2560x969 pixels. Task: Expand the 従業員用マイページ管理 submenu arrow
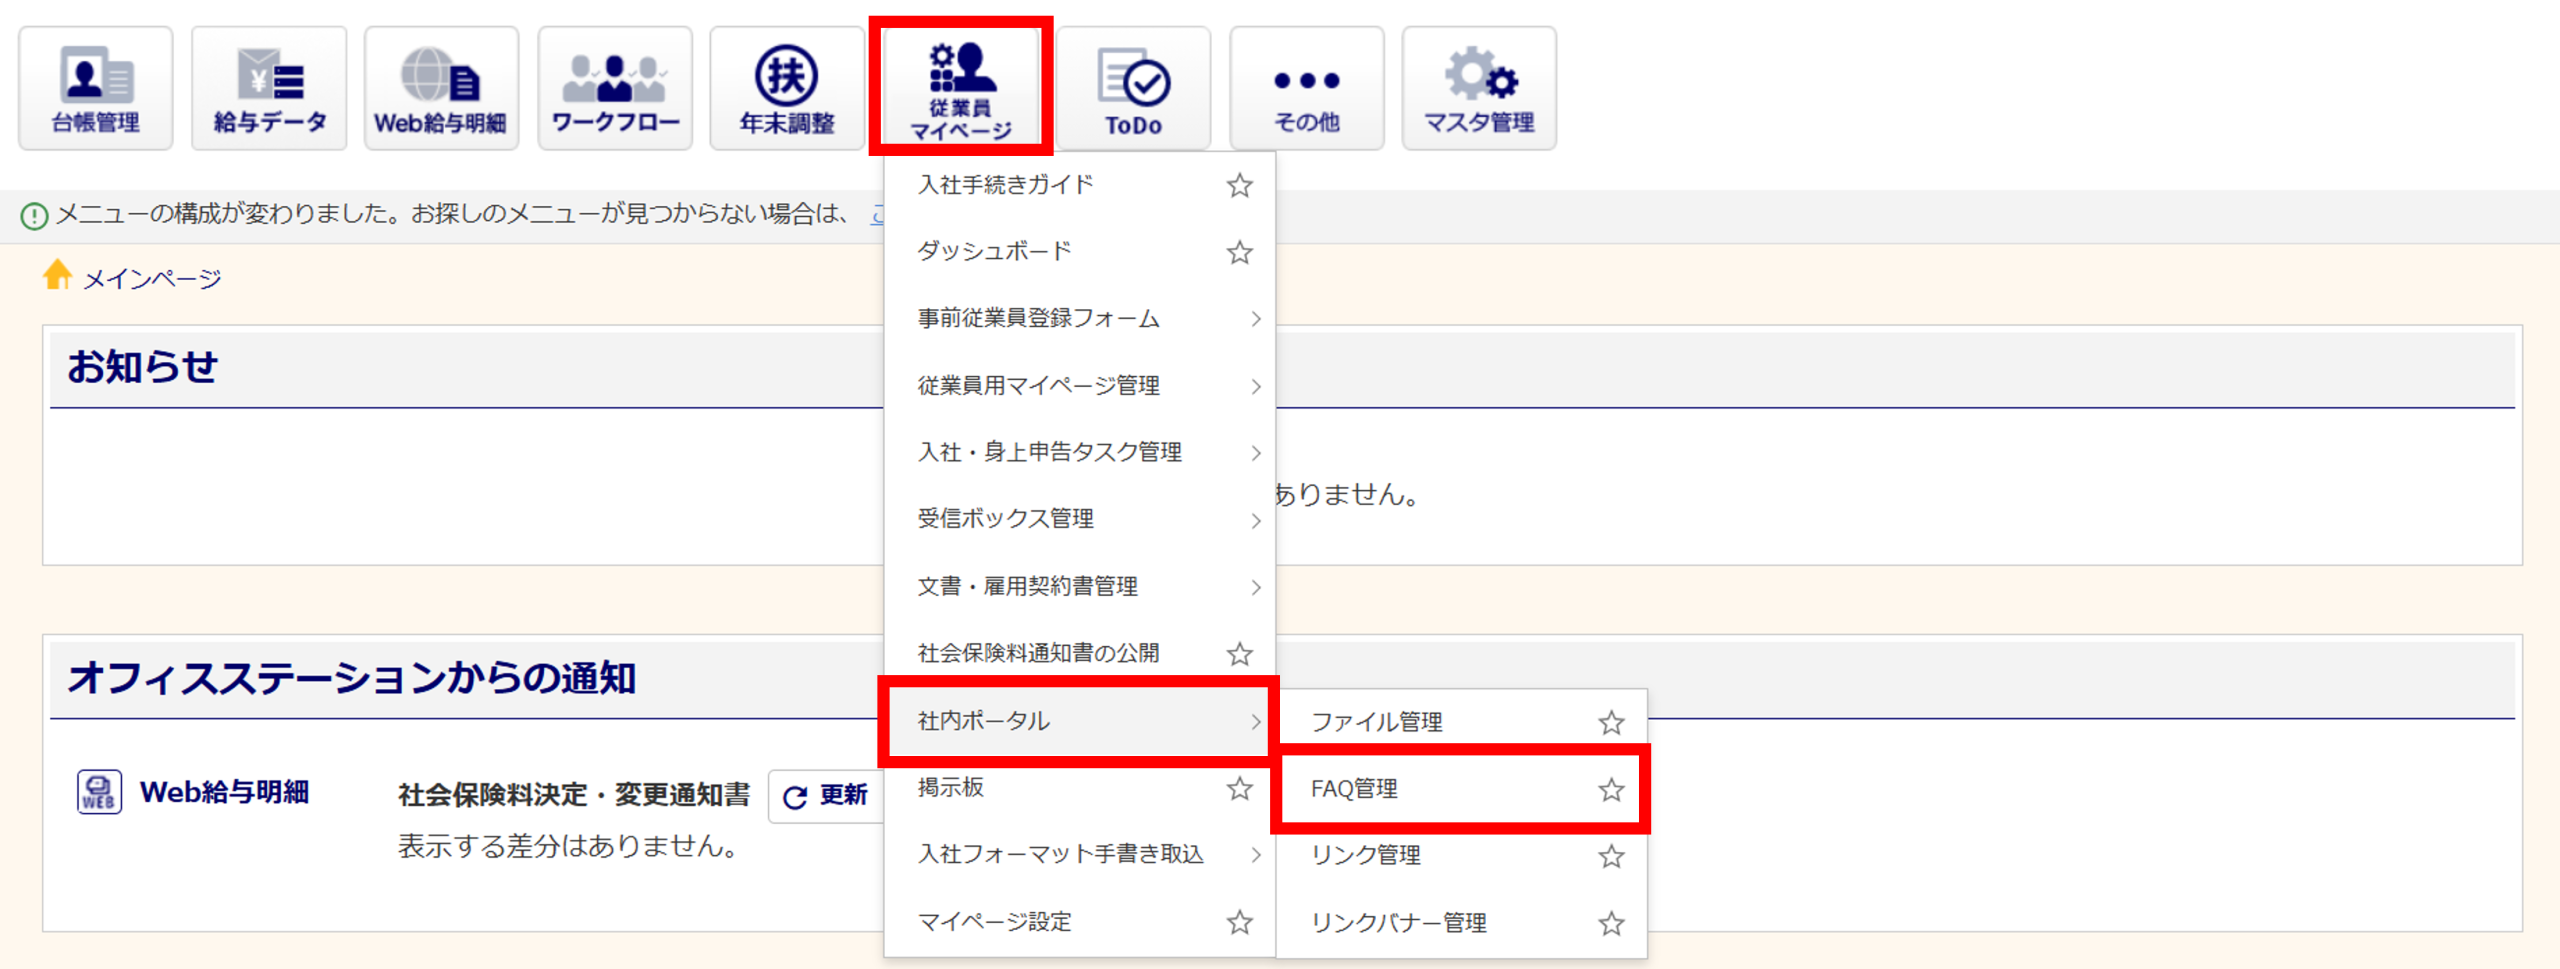click(1255, 386)
